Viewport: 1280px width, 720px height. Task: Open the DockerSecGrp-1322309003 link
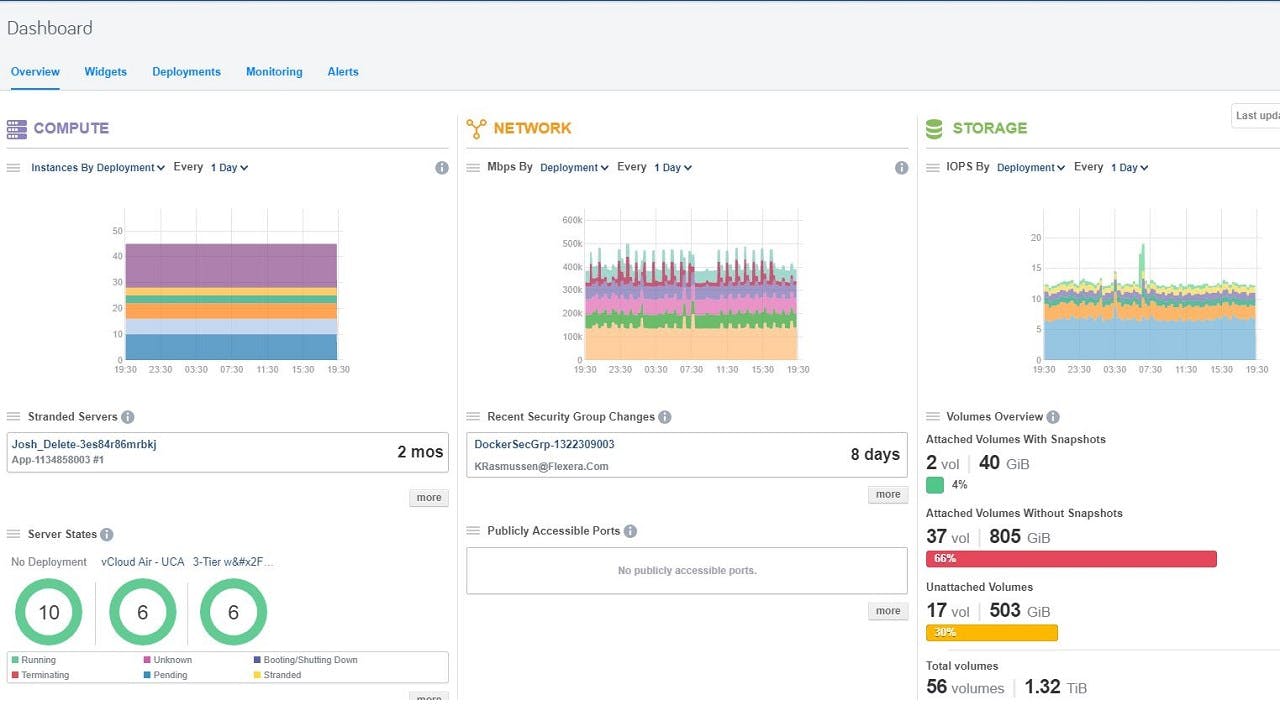coord(544,444)
